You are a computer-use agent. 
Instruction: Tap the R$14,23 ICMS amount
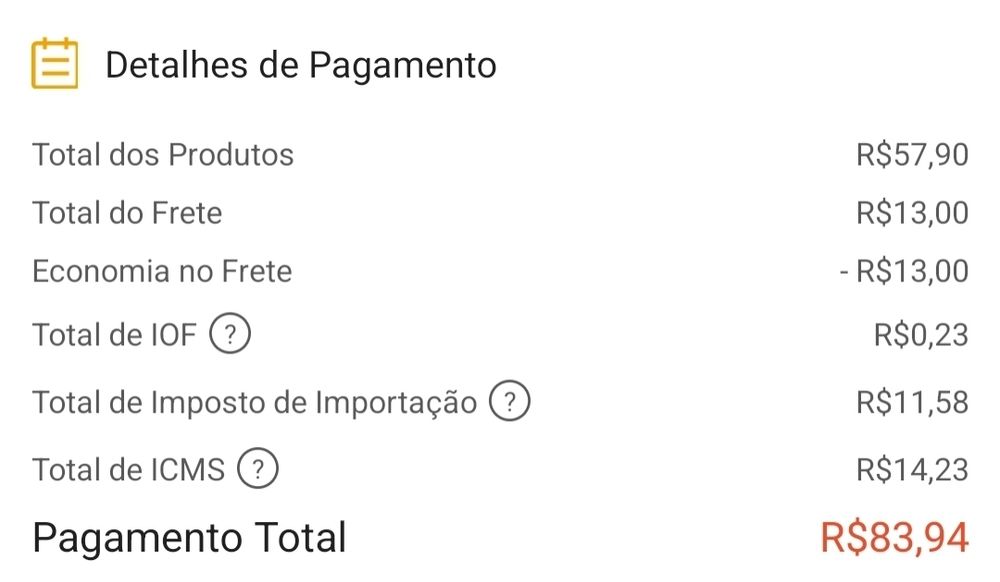[x=912, y=469]
